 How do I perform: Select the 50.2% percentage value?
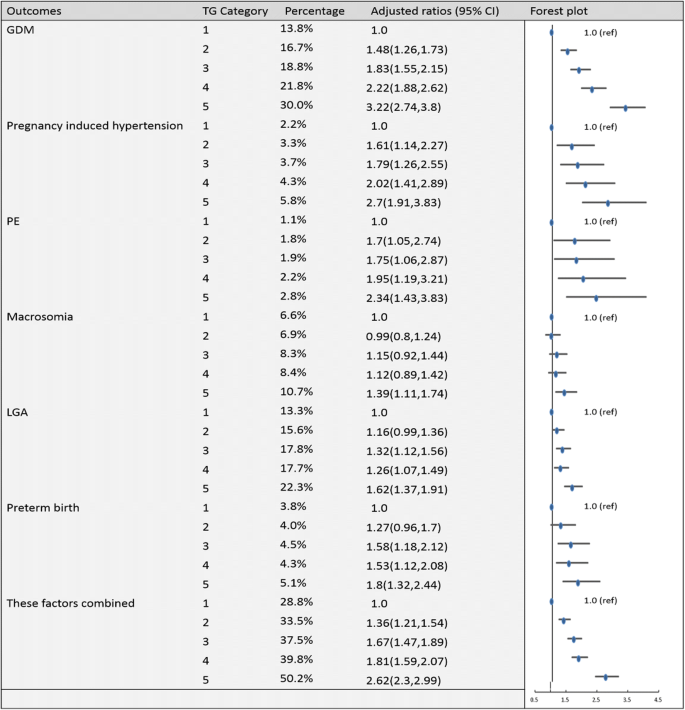point(298,679)
